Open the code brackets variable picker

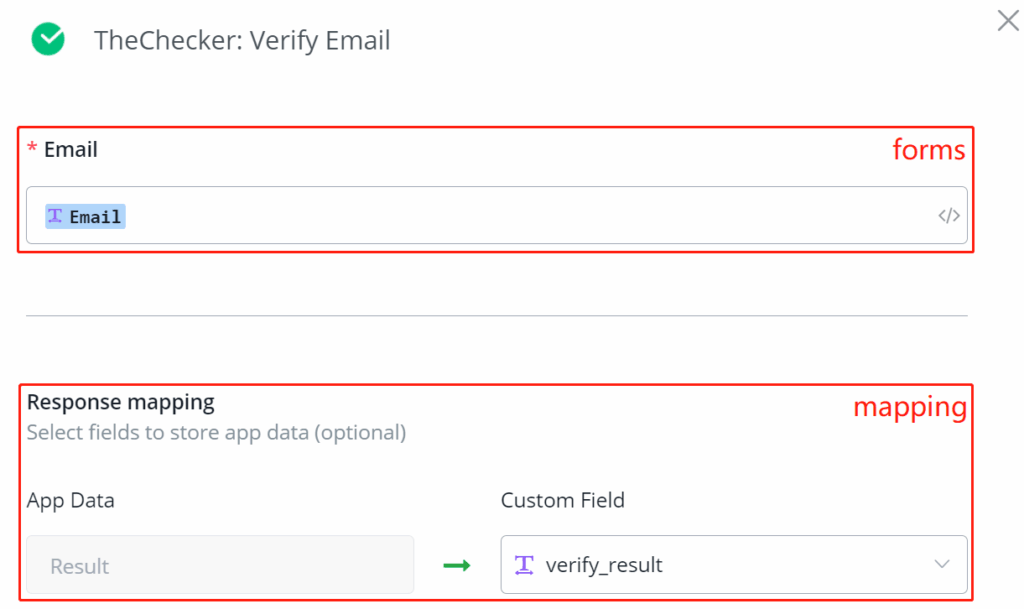click(x=948, y=215)
